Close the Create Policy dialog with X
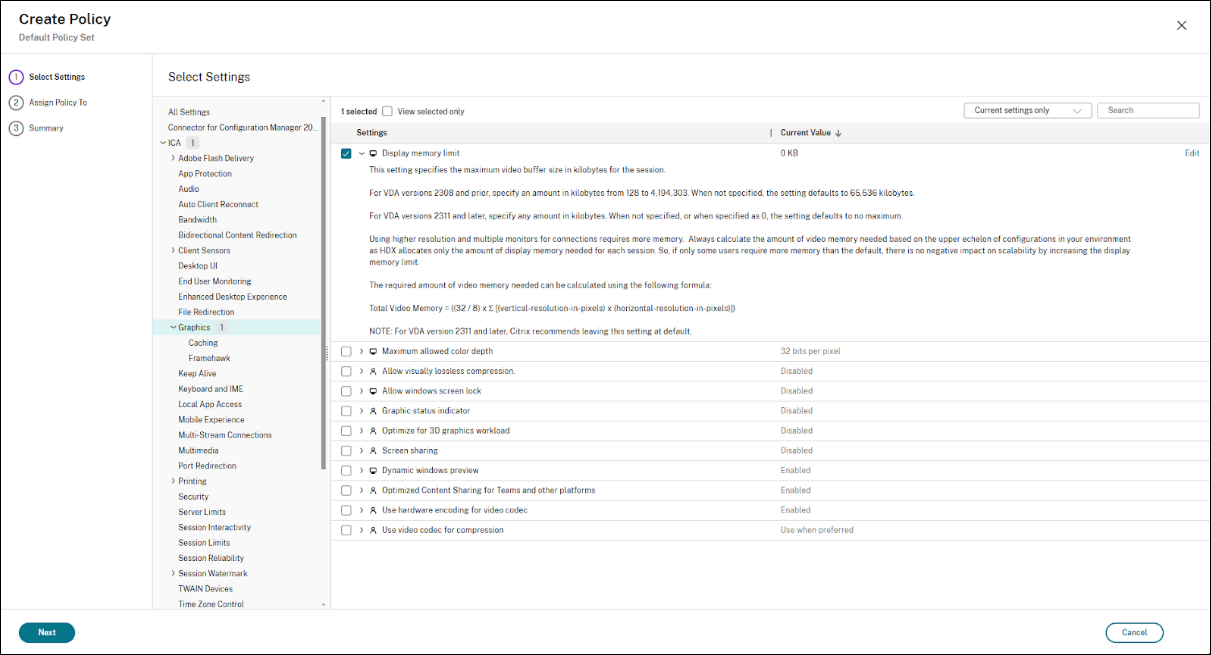 point(1181,26)
